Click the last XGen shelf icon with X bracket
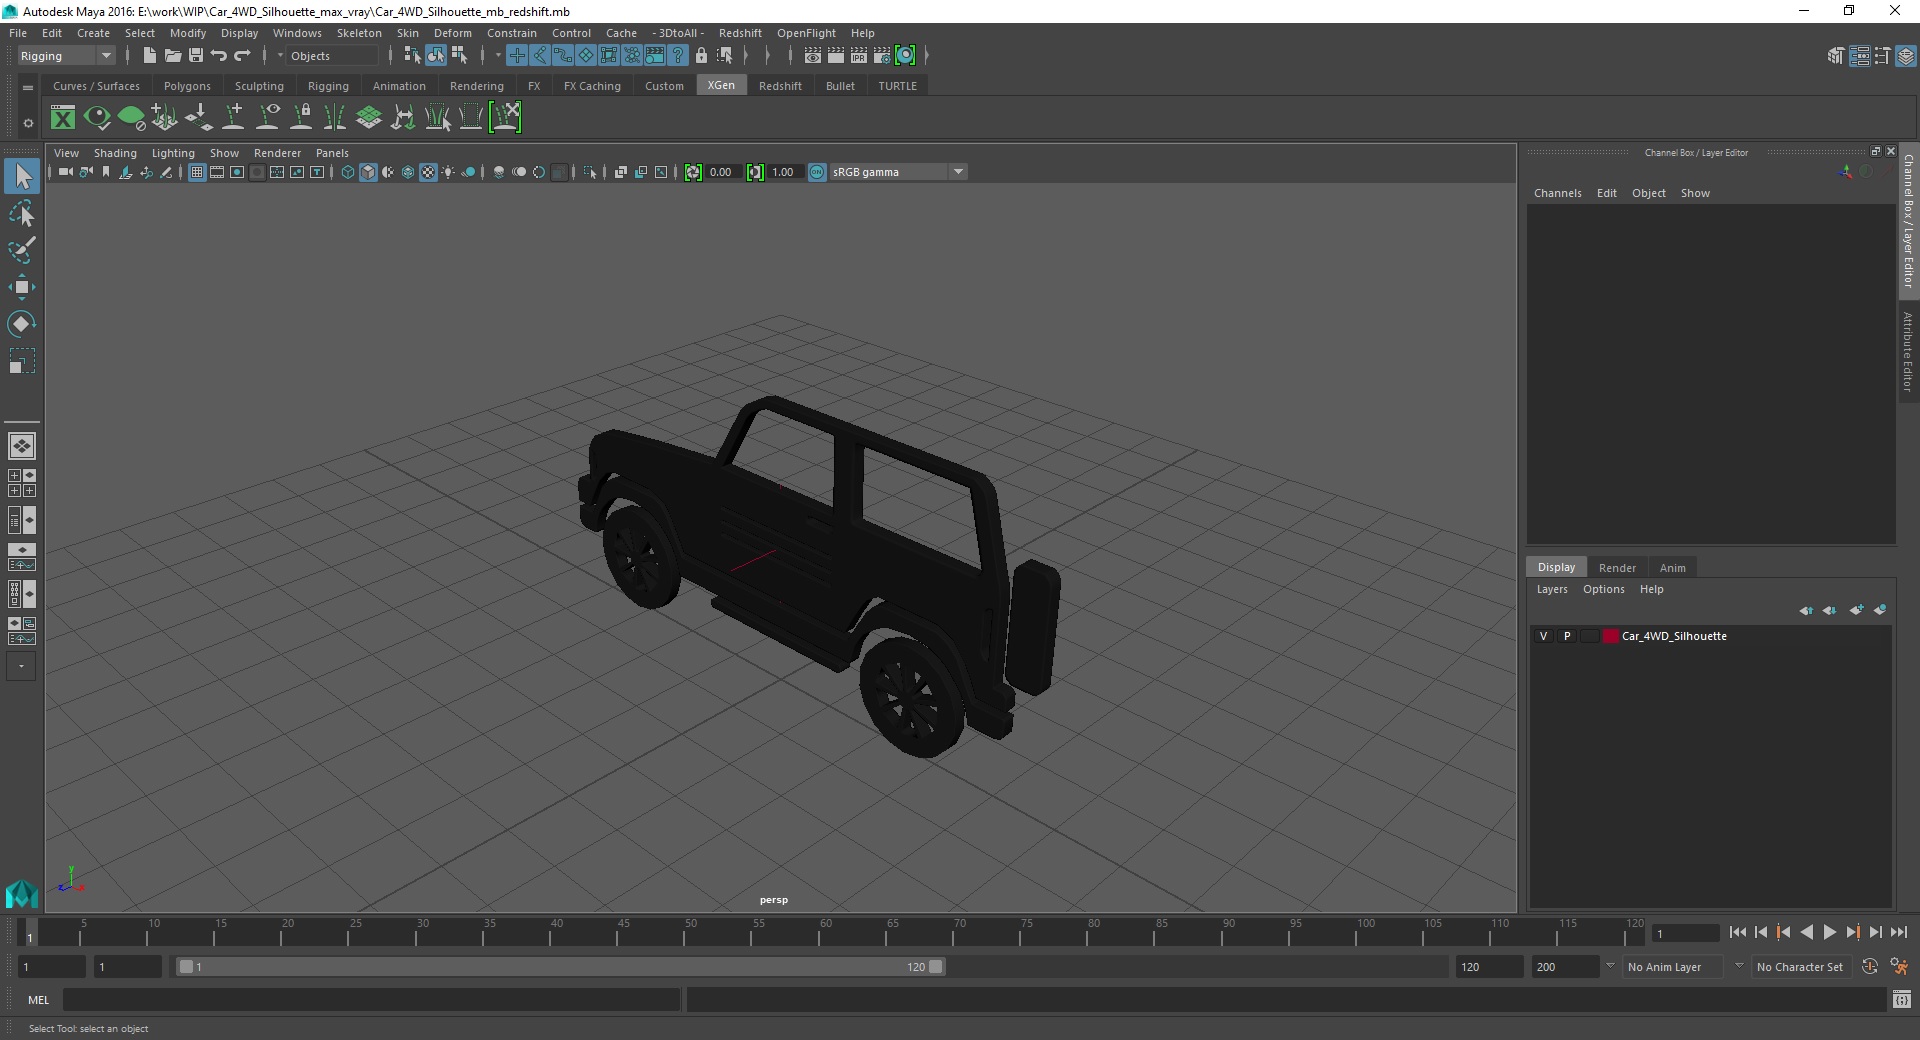The image size is (1920, 1040). pos(505,118)
